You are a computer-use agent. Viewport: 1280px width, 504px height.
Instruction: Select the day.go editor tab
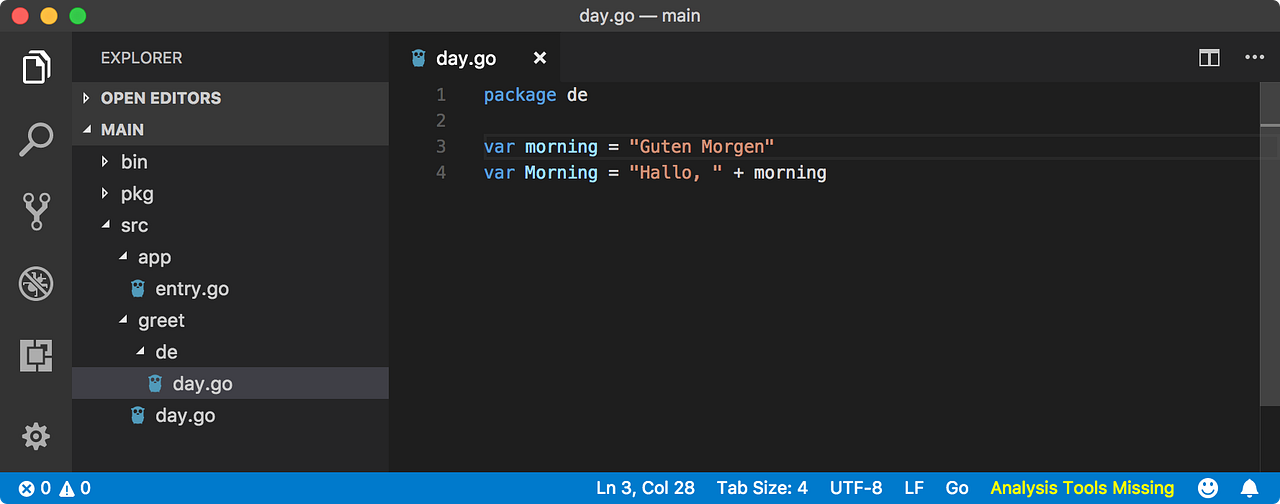point(465,58)
